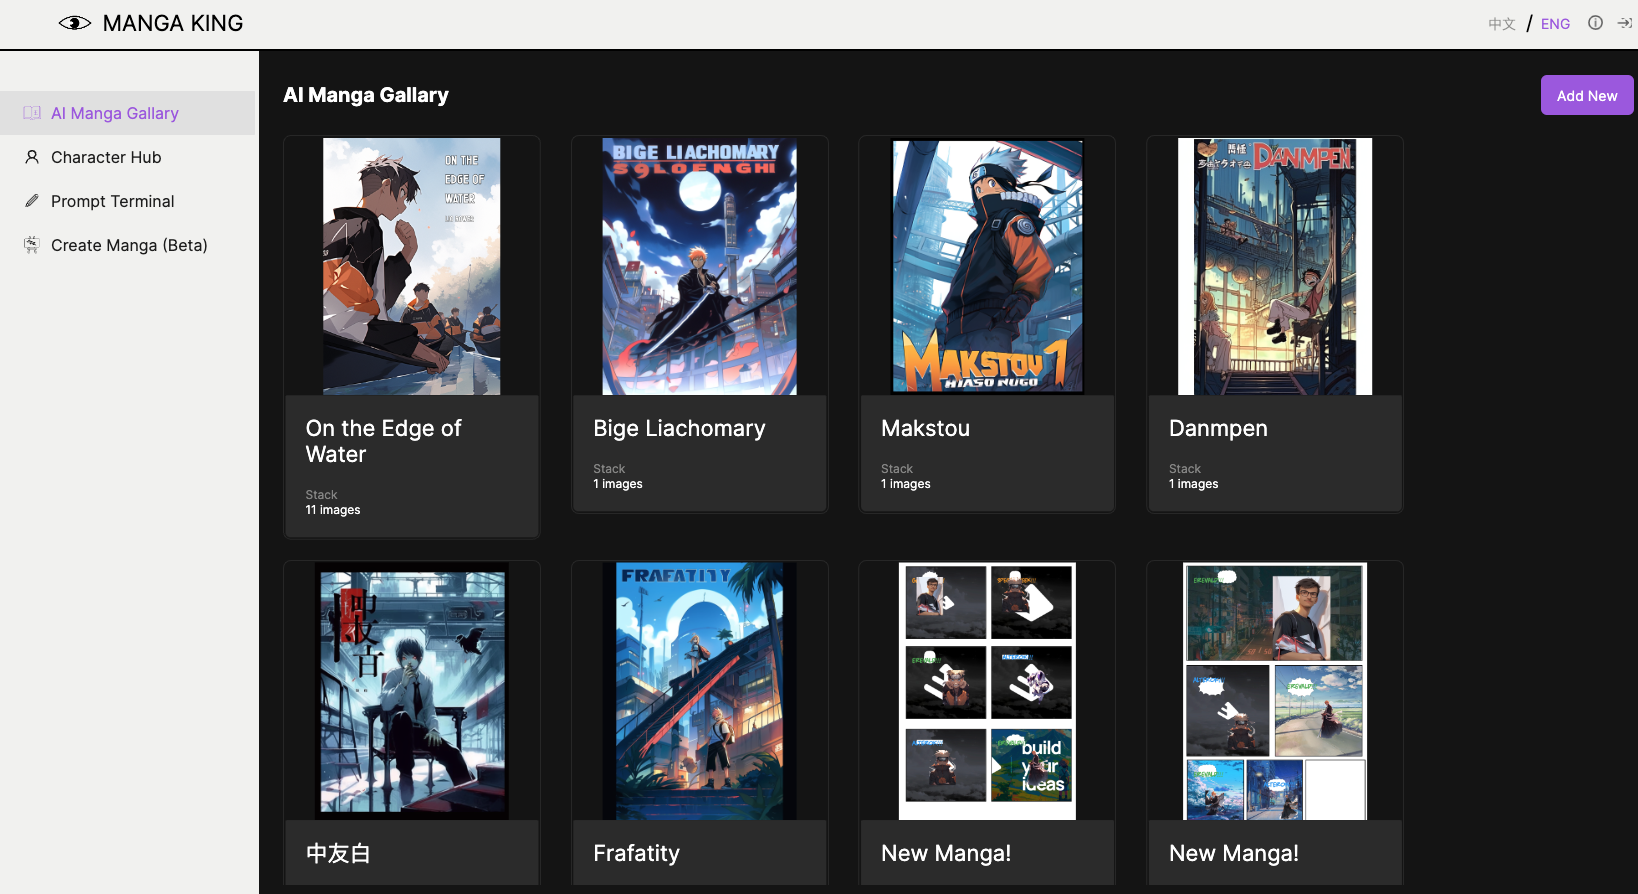Click 1 images label under Danmpen
Screen dimensions: 1638x894
coord(1194,484)
